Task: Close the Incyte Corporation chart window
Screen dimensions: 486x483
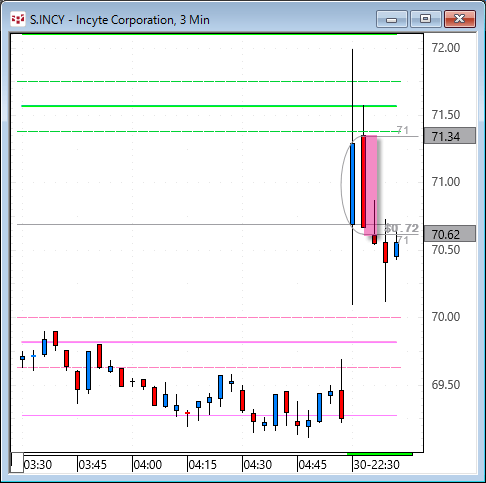Action: (460, 19)
